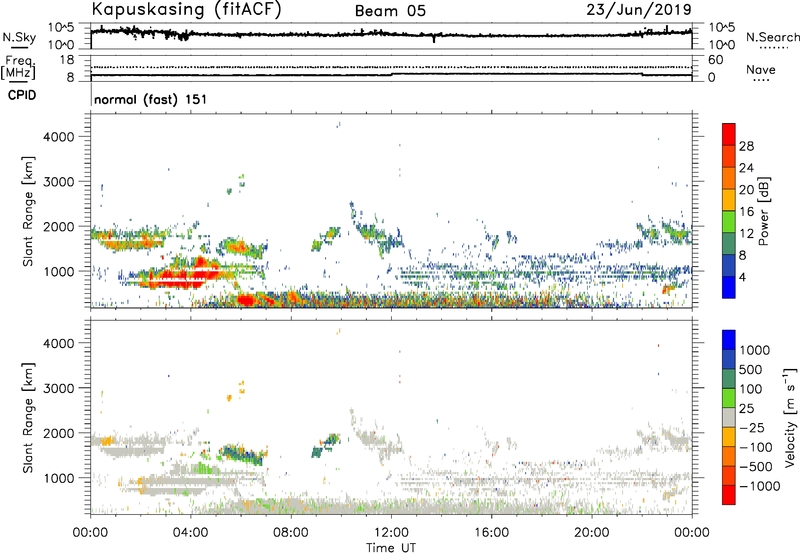800x554 pixels.
Task: Click the "Freq. [MHz]" axis label
Action: pos(18,67)
